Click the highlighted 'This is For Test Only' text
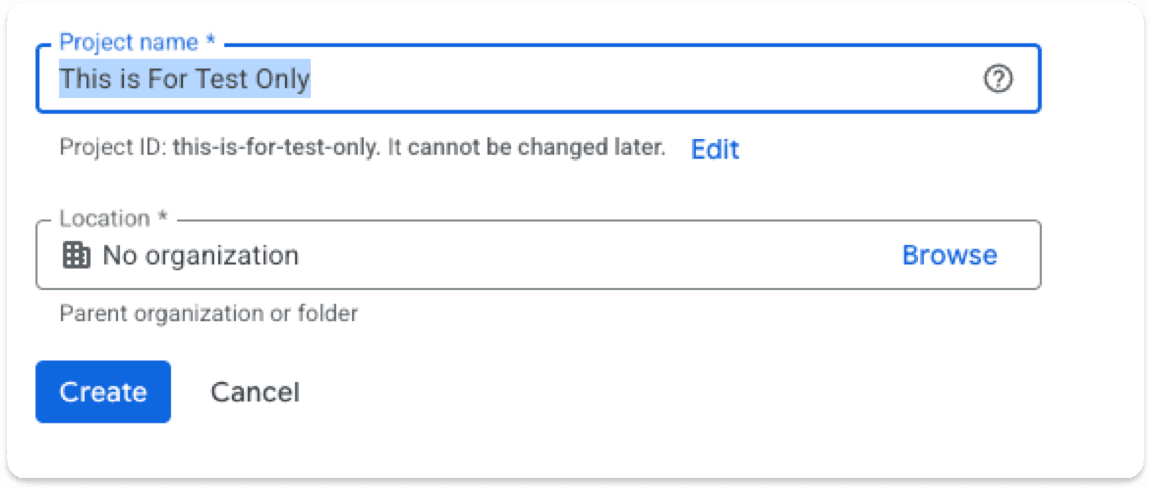The width and height of the screenshot is (1150, 488). (x=185, y=79)
